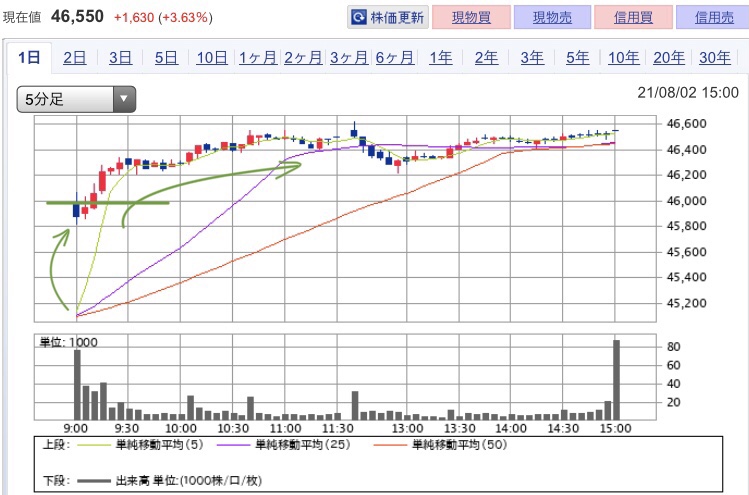Switch to the 10年 period tab
Viewport: 749px width, 495px height.
[x=623, y=58]
